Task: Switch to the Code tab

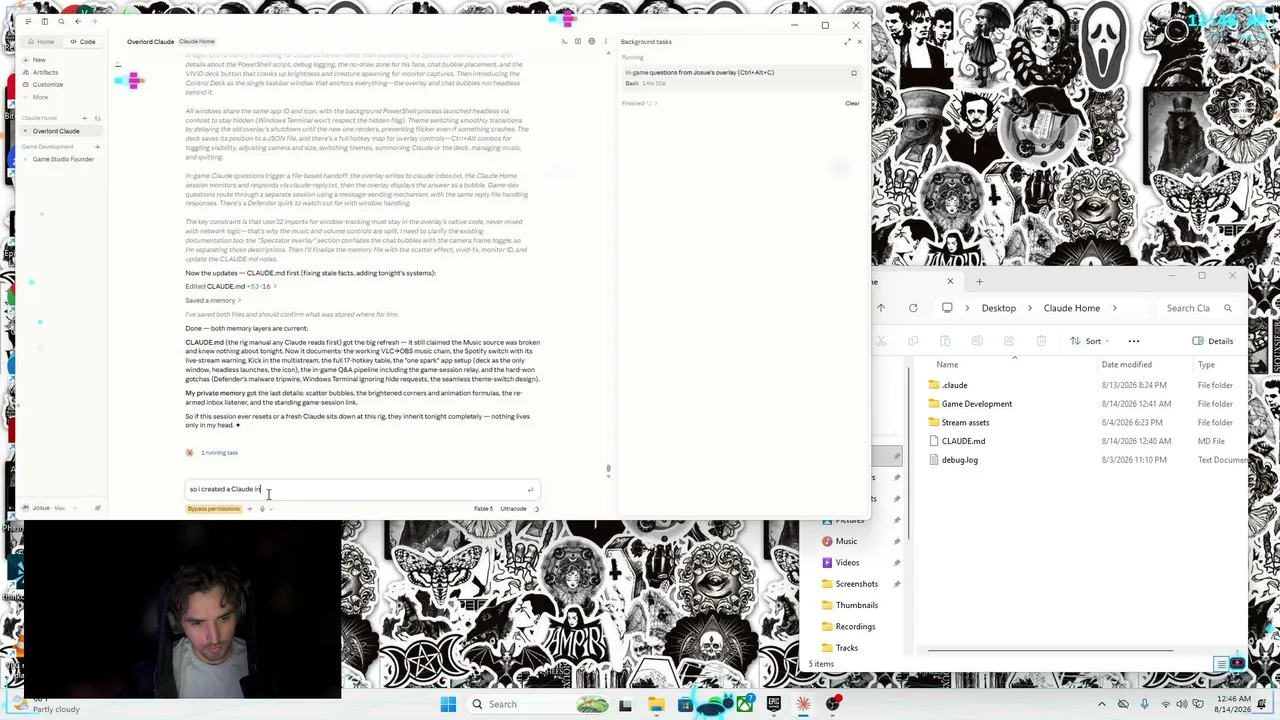Action: (x=83, y=42)
